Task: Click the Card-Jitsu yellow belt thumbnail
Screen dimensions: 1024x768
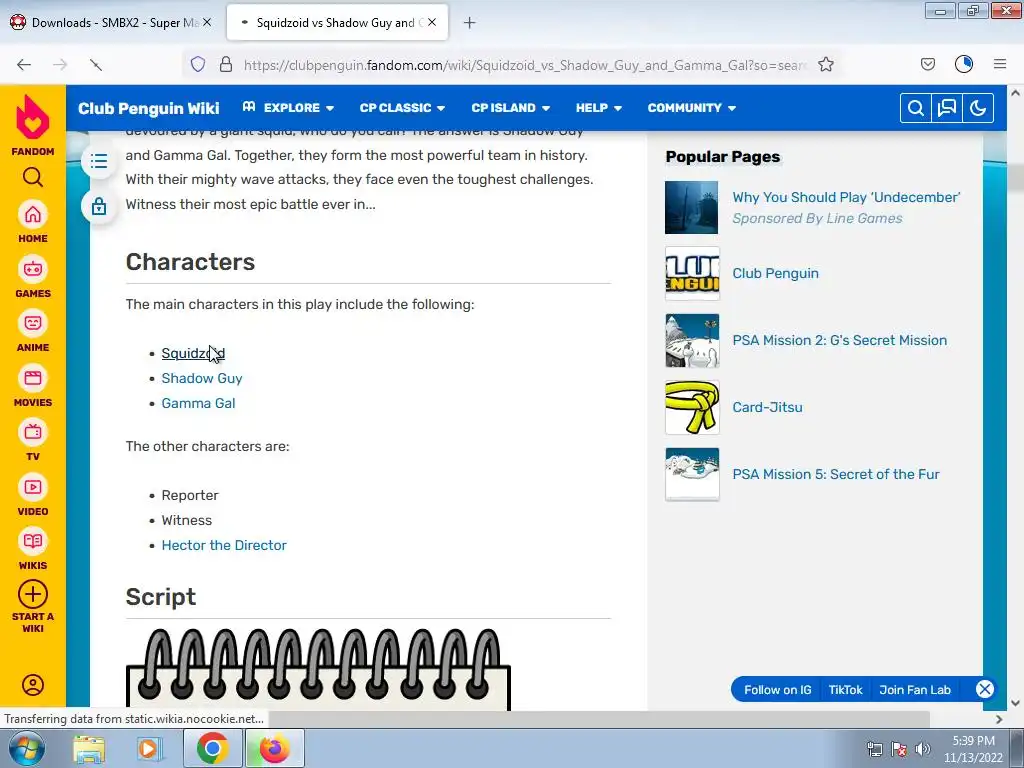Action: [692, 408]
